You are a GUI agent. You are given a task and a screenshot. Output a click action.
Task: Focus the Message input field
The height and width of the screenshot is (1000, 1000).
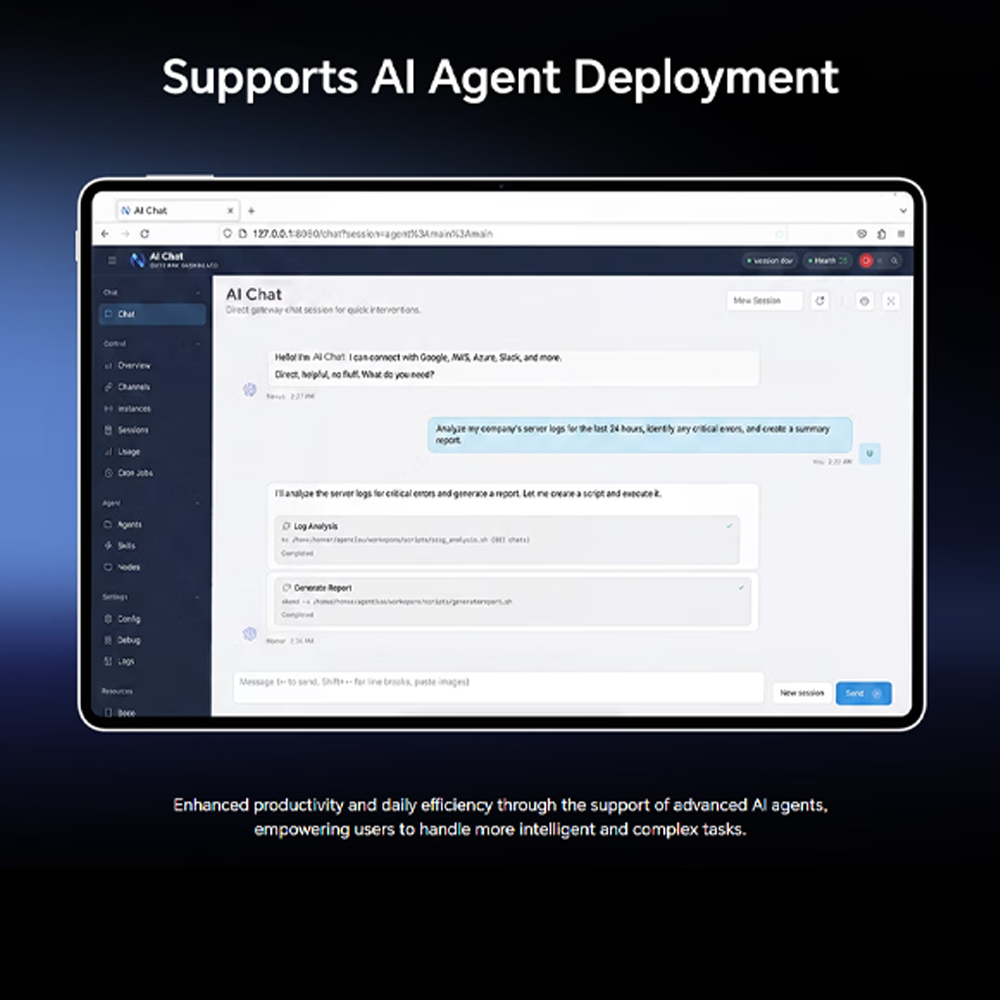tap(499, 688)
